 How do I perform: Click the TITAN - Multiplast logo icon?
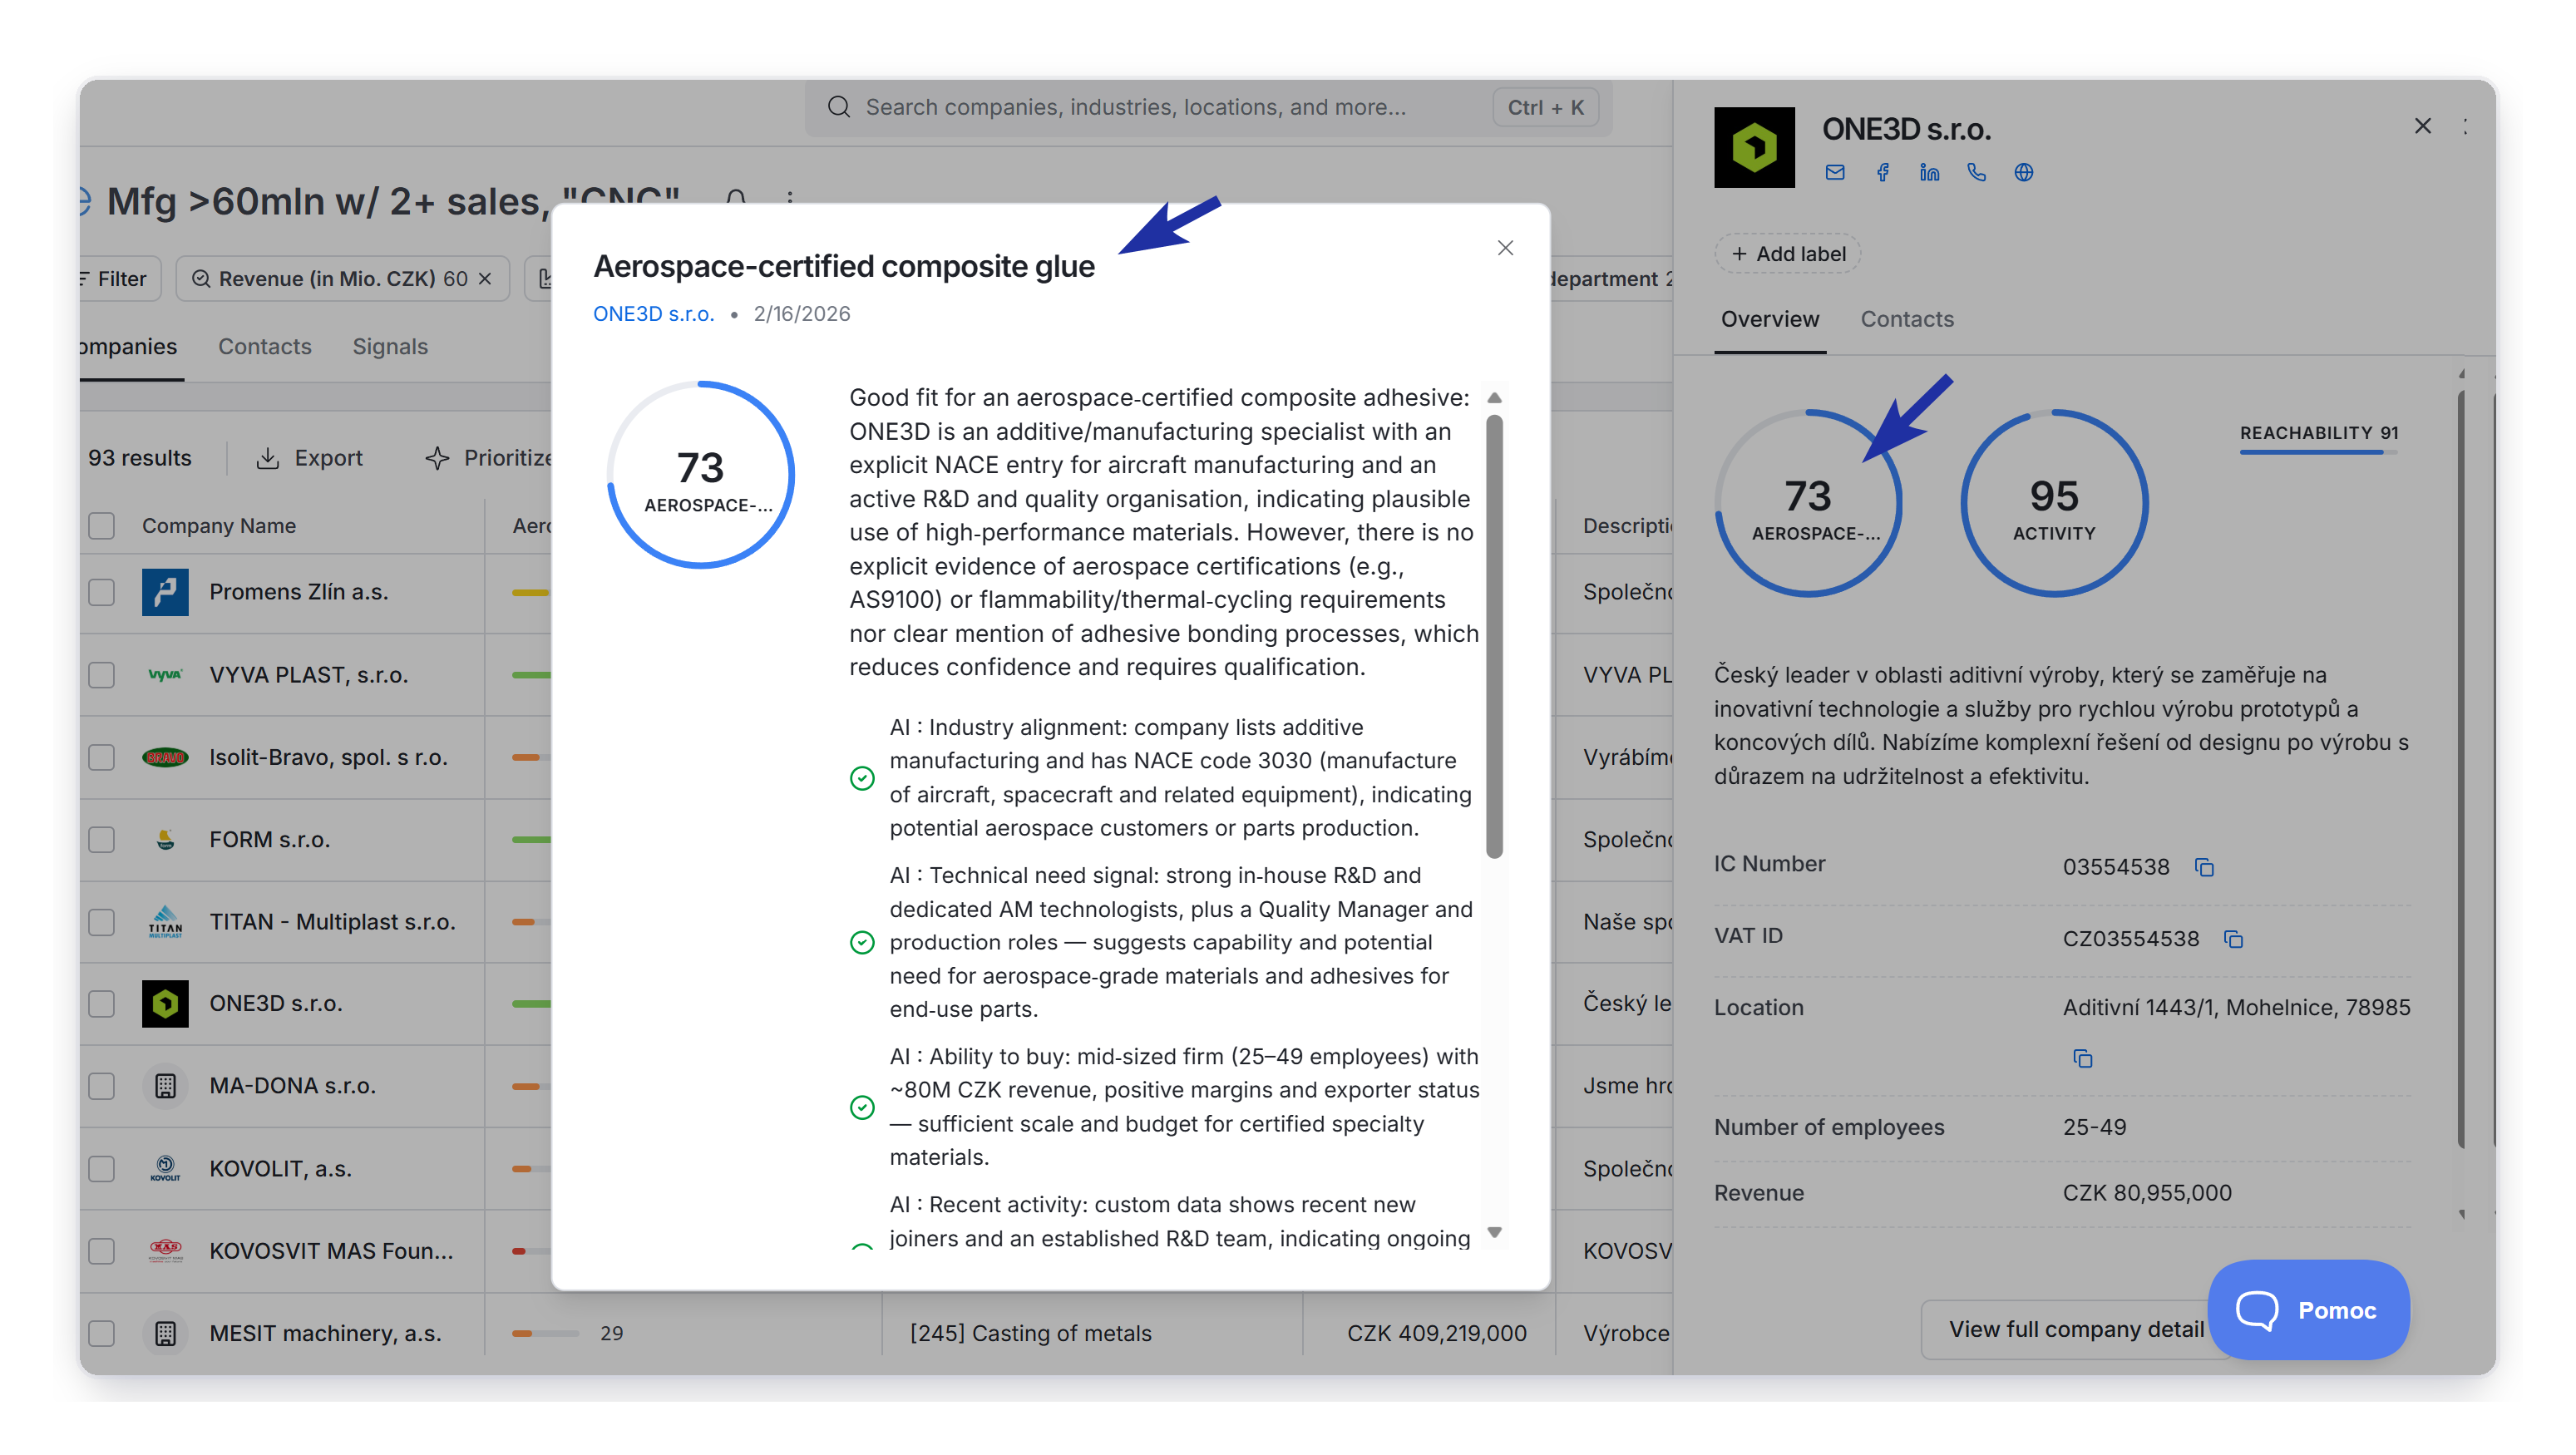(165, 921)
